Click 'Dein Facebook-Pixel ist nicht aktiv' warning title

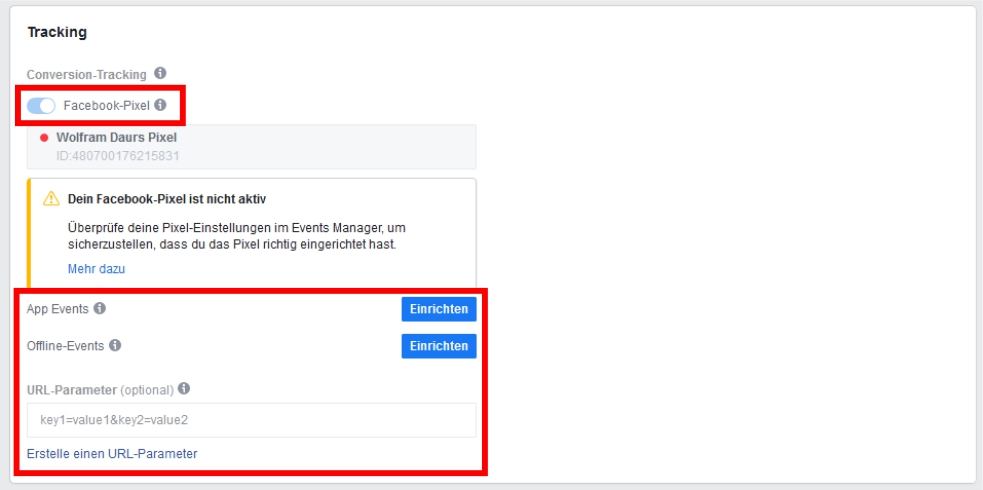[167, 199]
